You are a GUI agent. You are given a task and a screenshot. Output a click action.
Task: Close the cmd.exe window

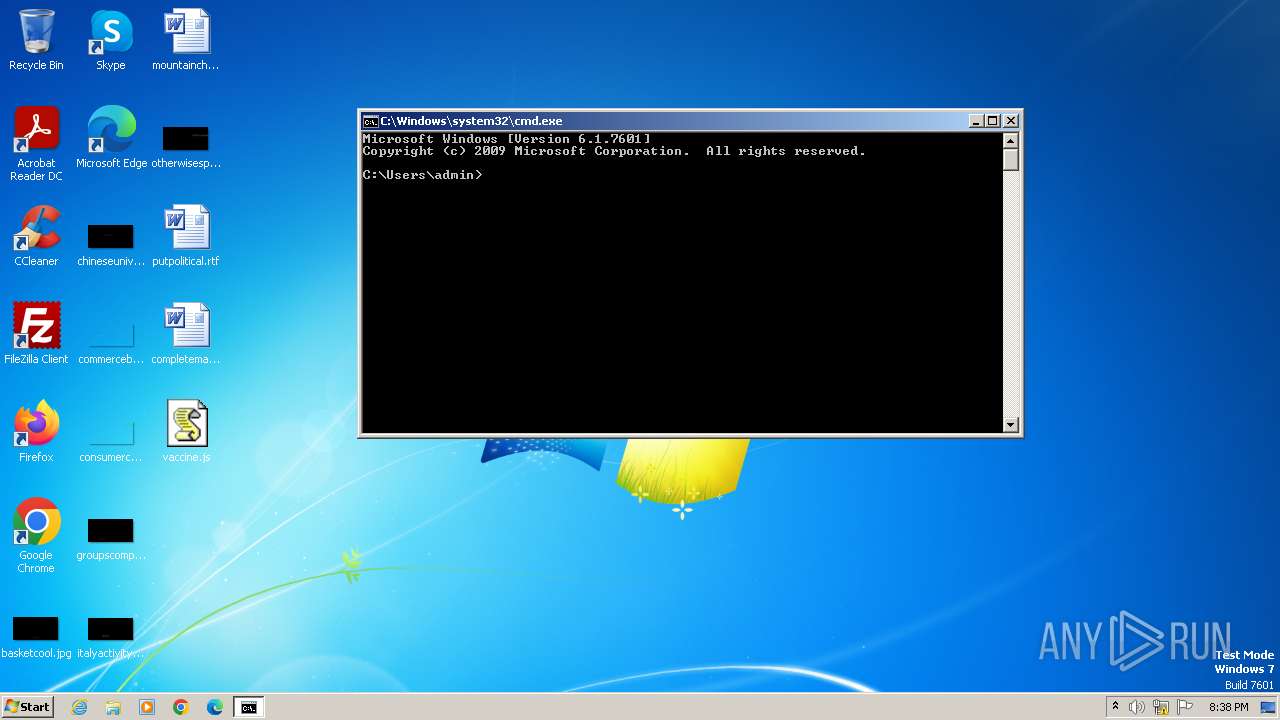point(1011,121)
